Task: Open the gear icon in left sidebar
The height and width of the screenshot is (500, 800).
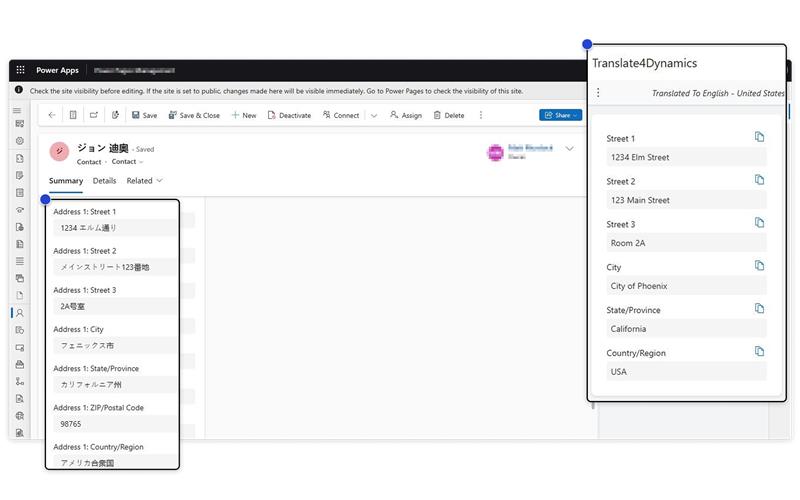Action: [x=19, y=140]
